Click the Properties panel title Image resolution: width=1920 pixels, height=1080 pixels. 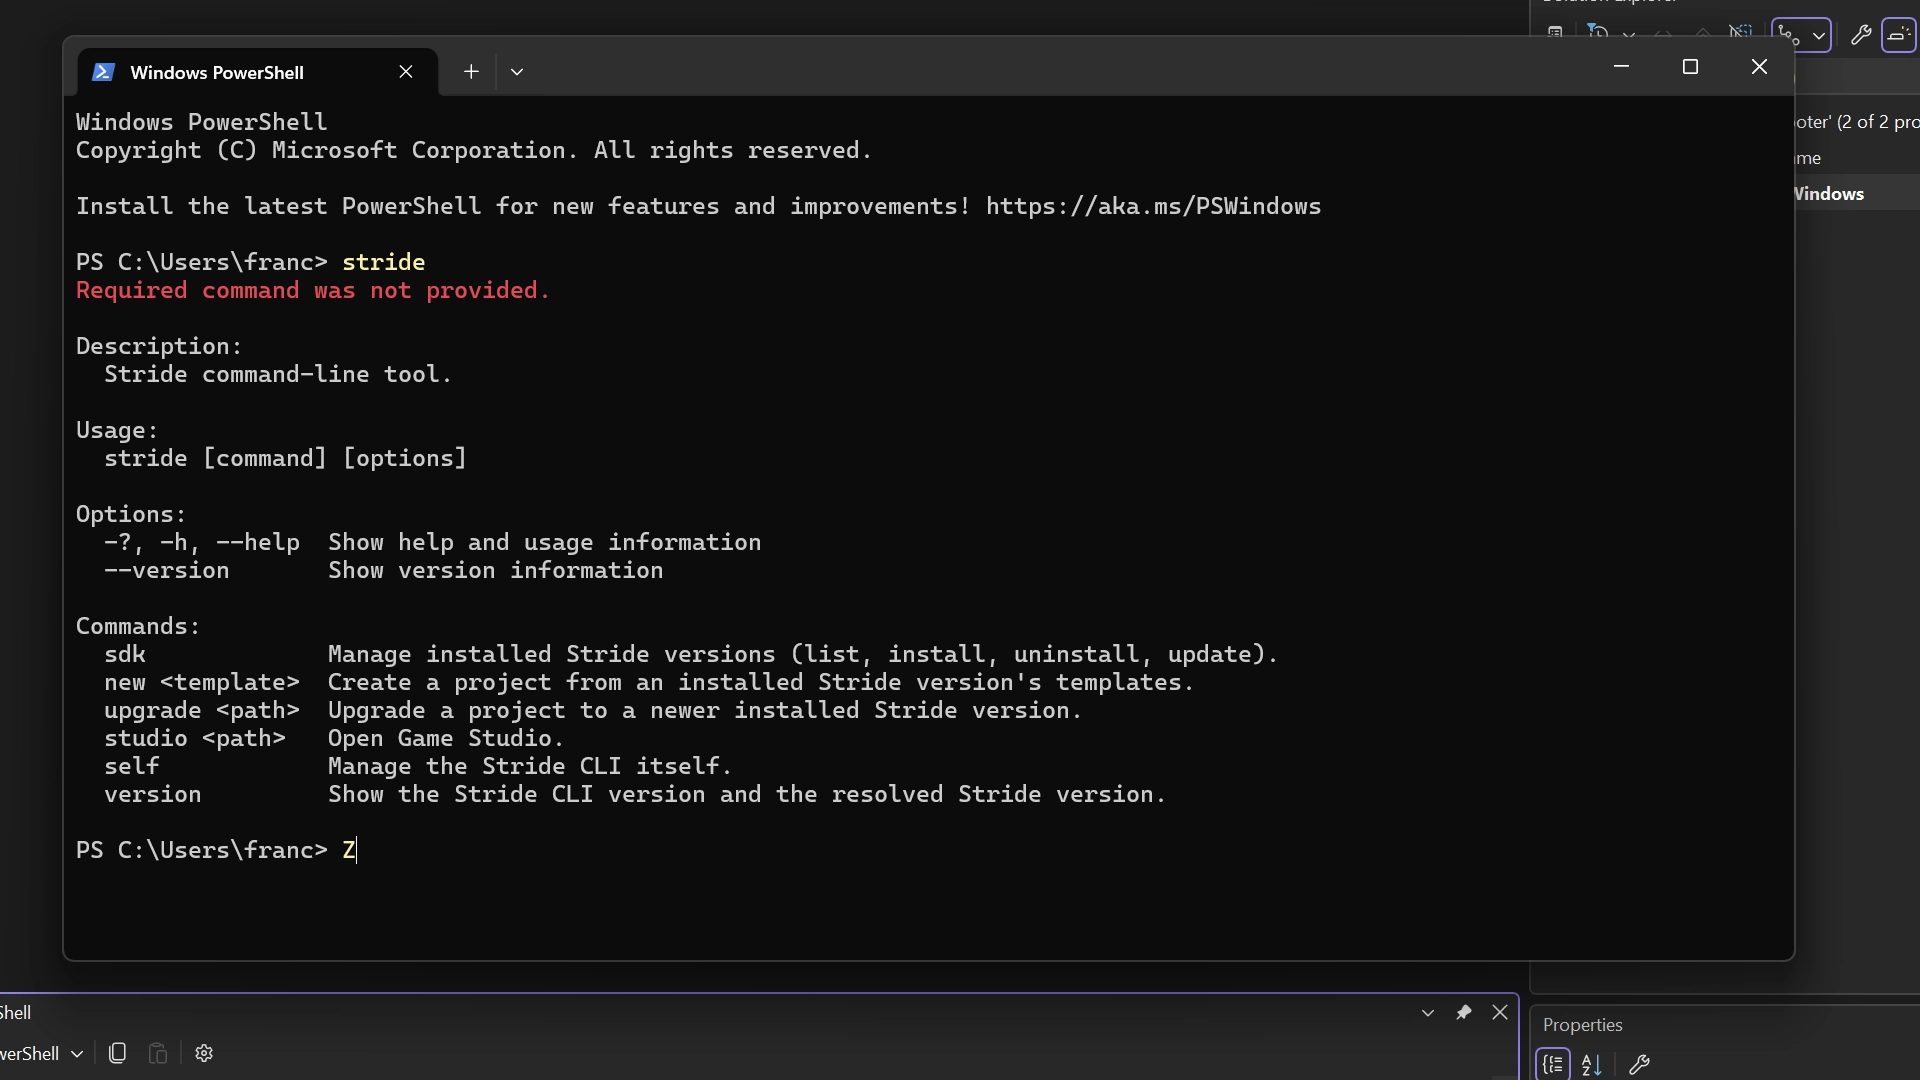[1582, 1025]
